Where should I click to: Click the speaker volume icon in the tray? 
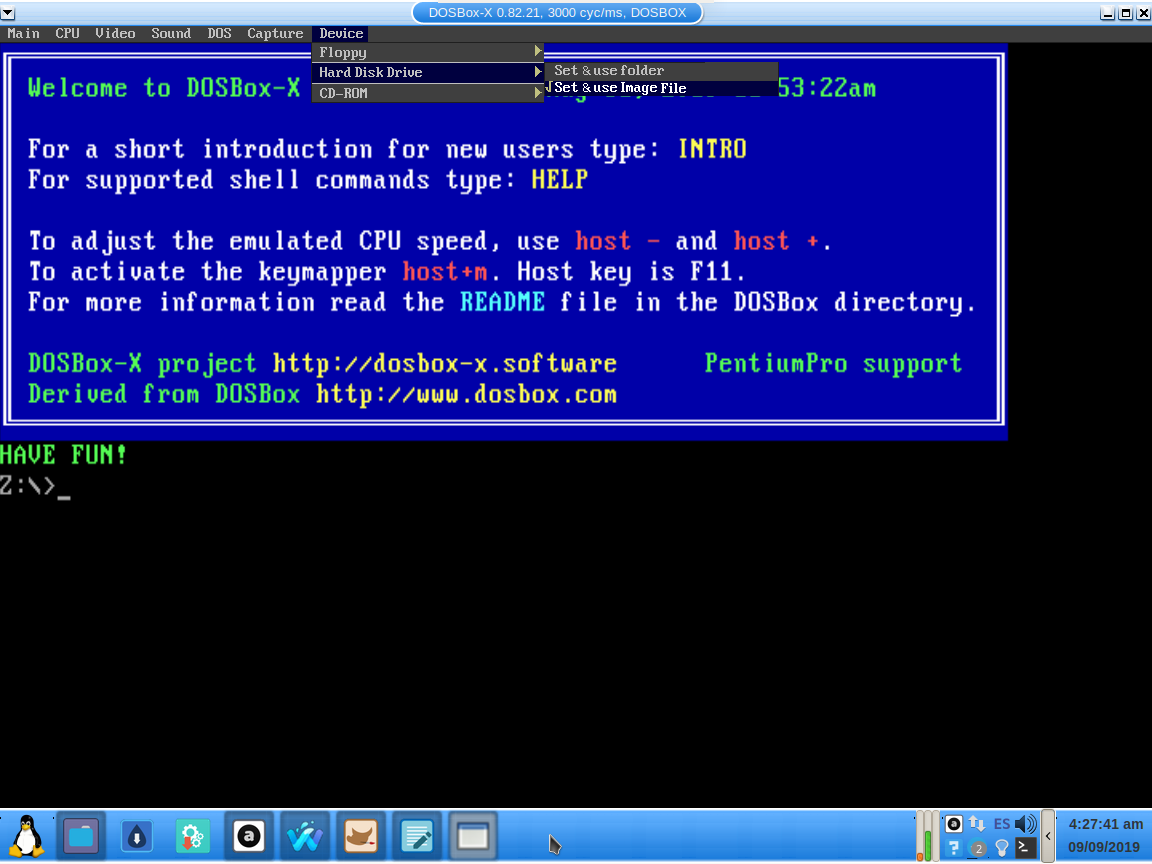(1025, 824)
